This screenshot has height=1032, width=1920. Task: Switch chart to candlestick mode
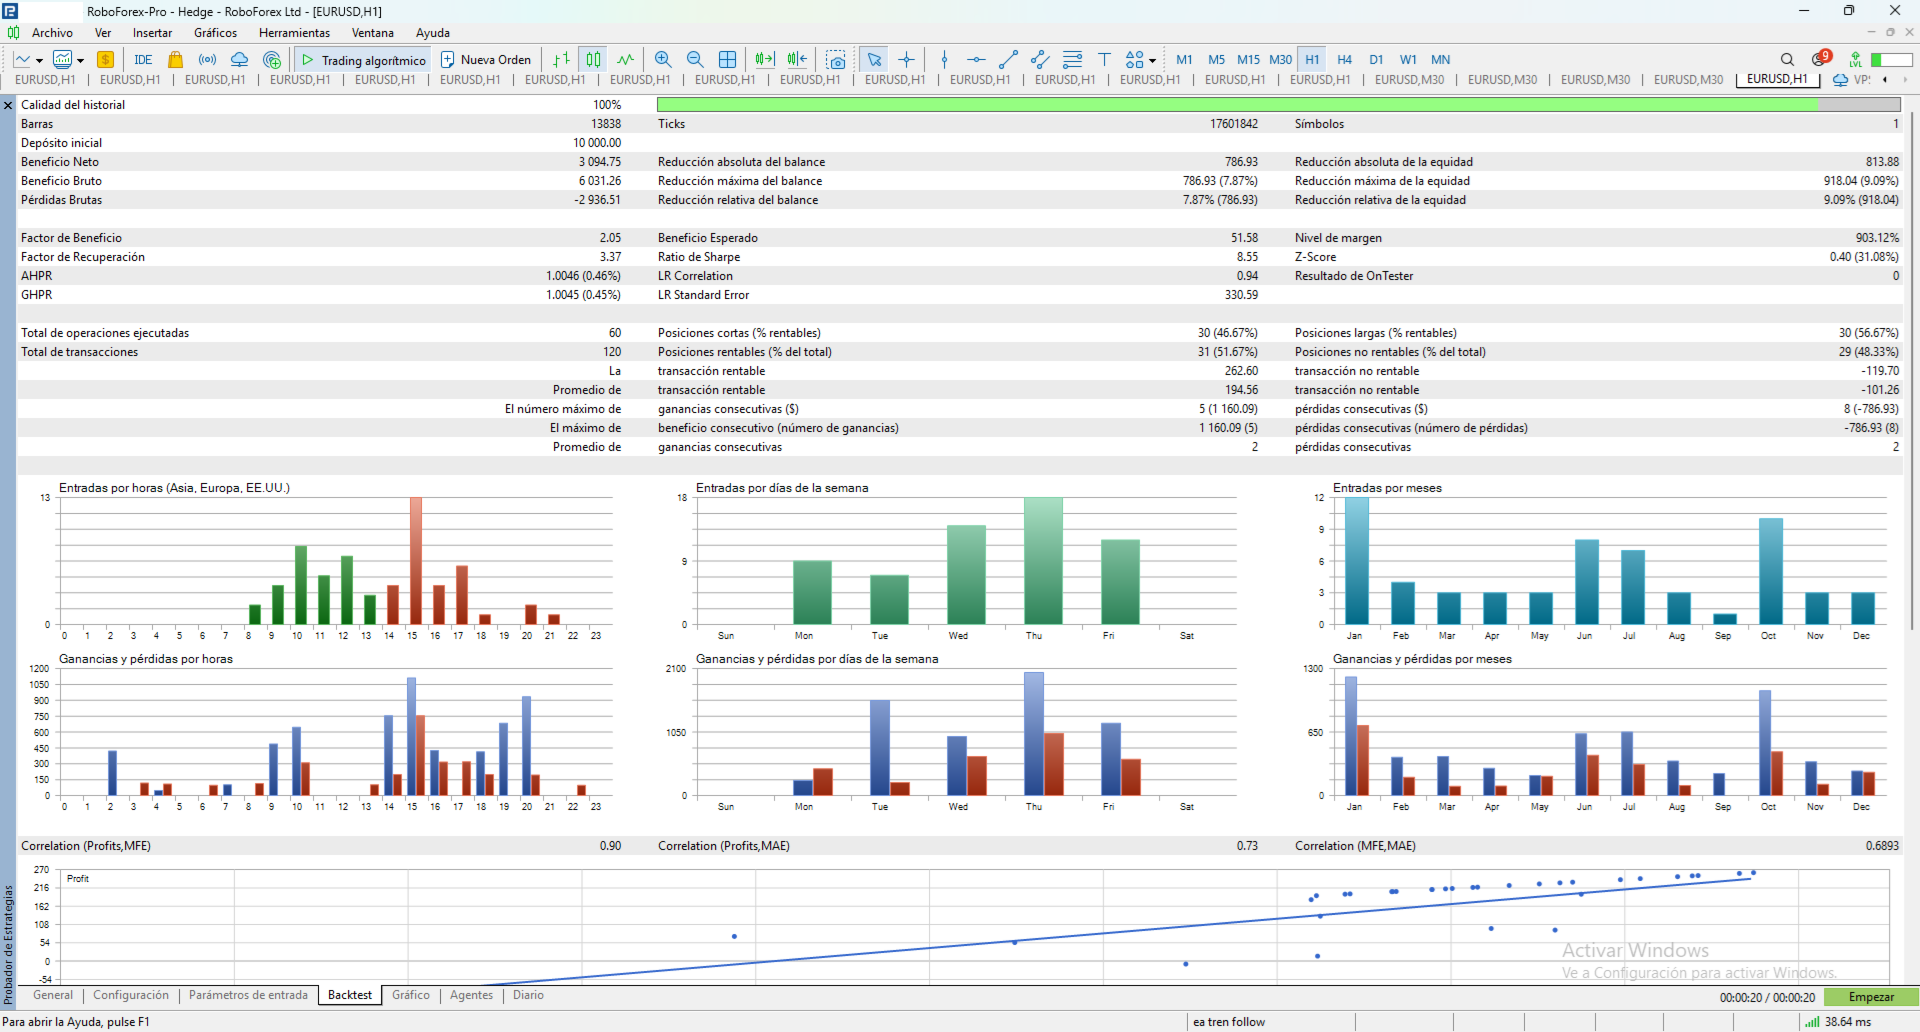pyautogui.click(x=594, y=60)
